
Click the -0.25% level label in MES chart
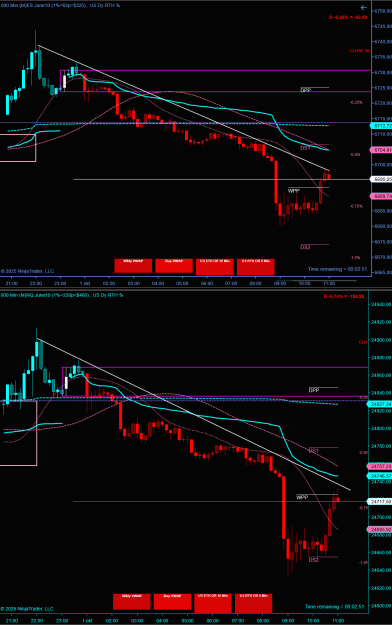(356, 102)
